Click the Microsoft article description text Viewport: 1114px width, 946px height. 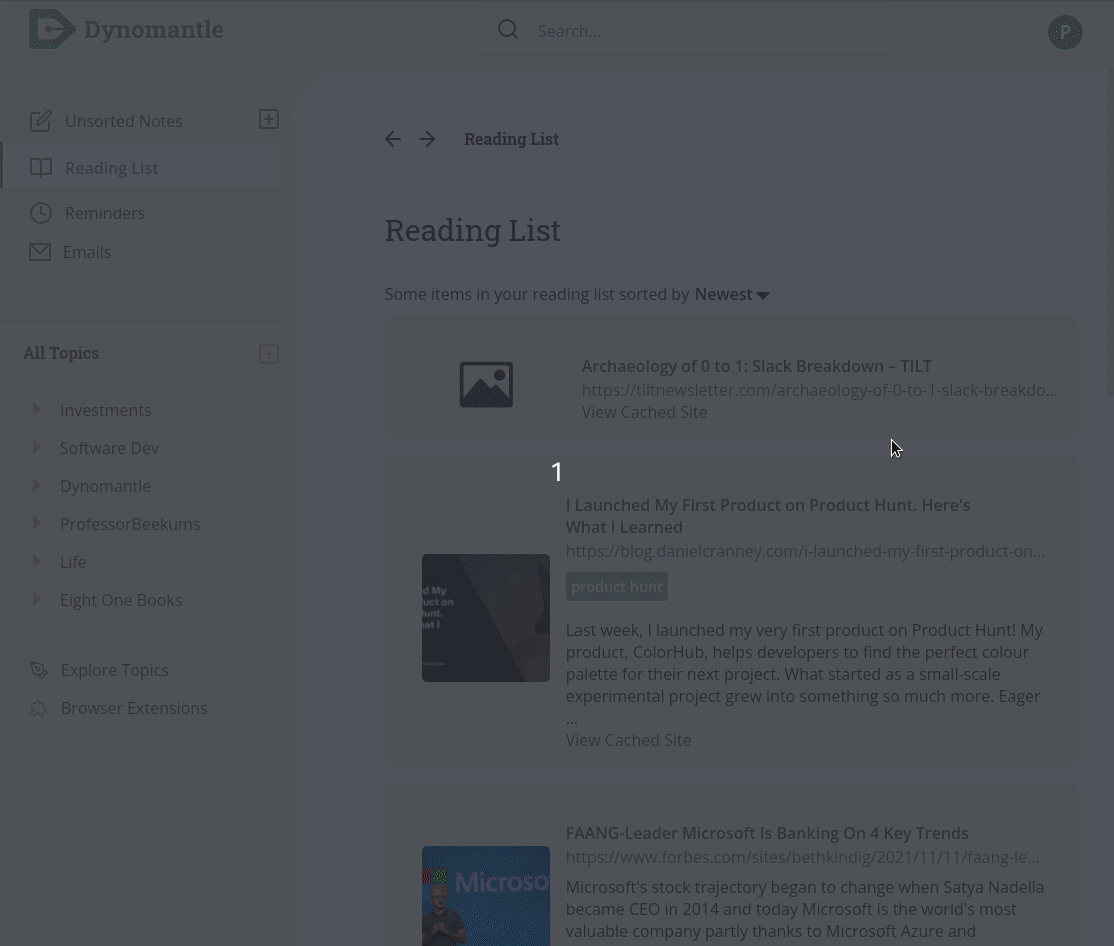tap(805, 909)
